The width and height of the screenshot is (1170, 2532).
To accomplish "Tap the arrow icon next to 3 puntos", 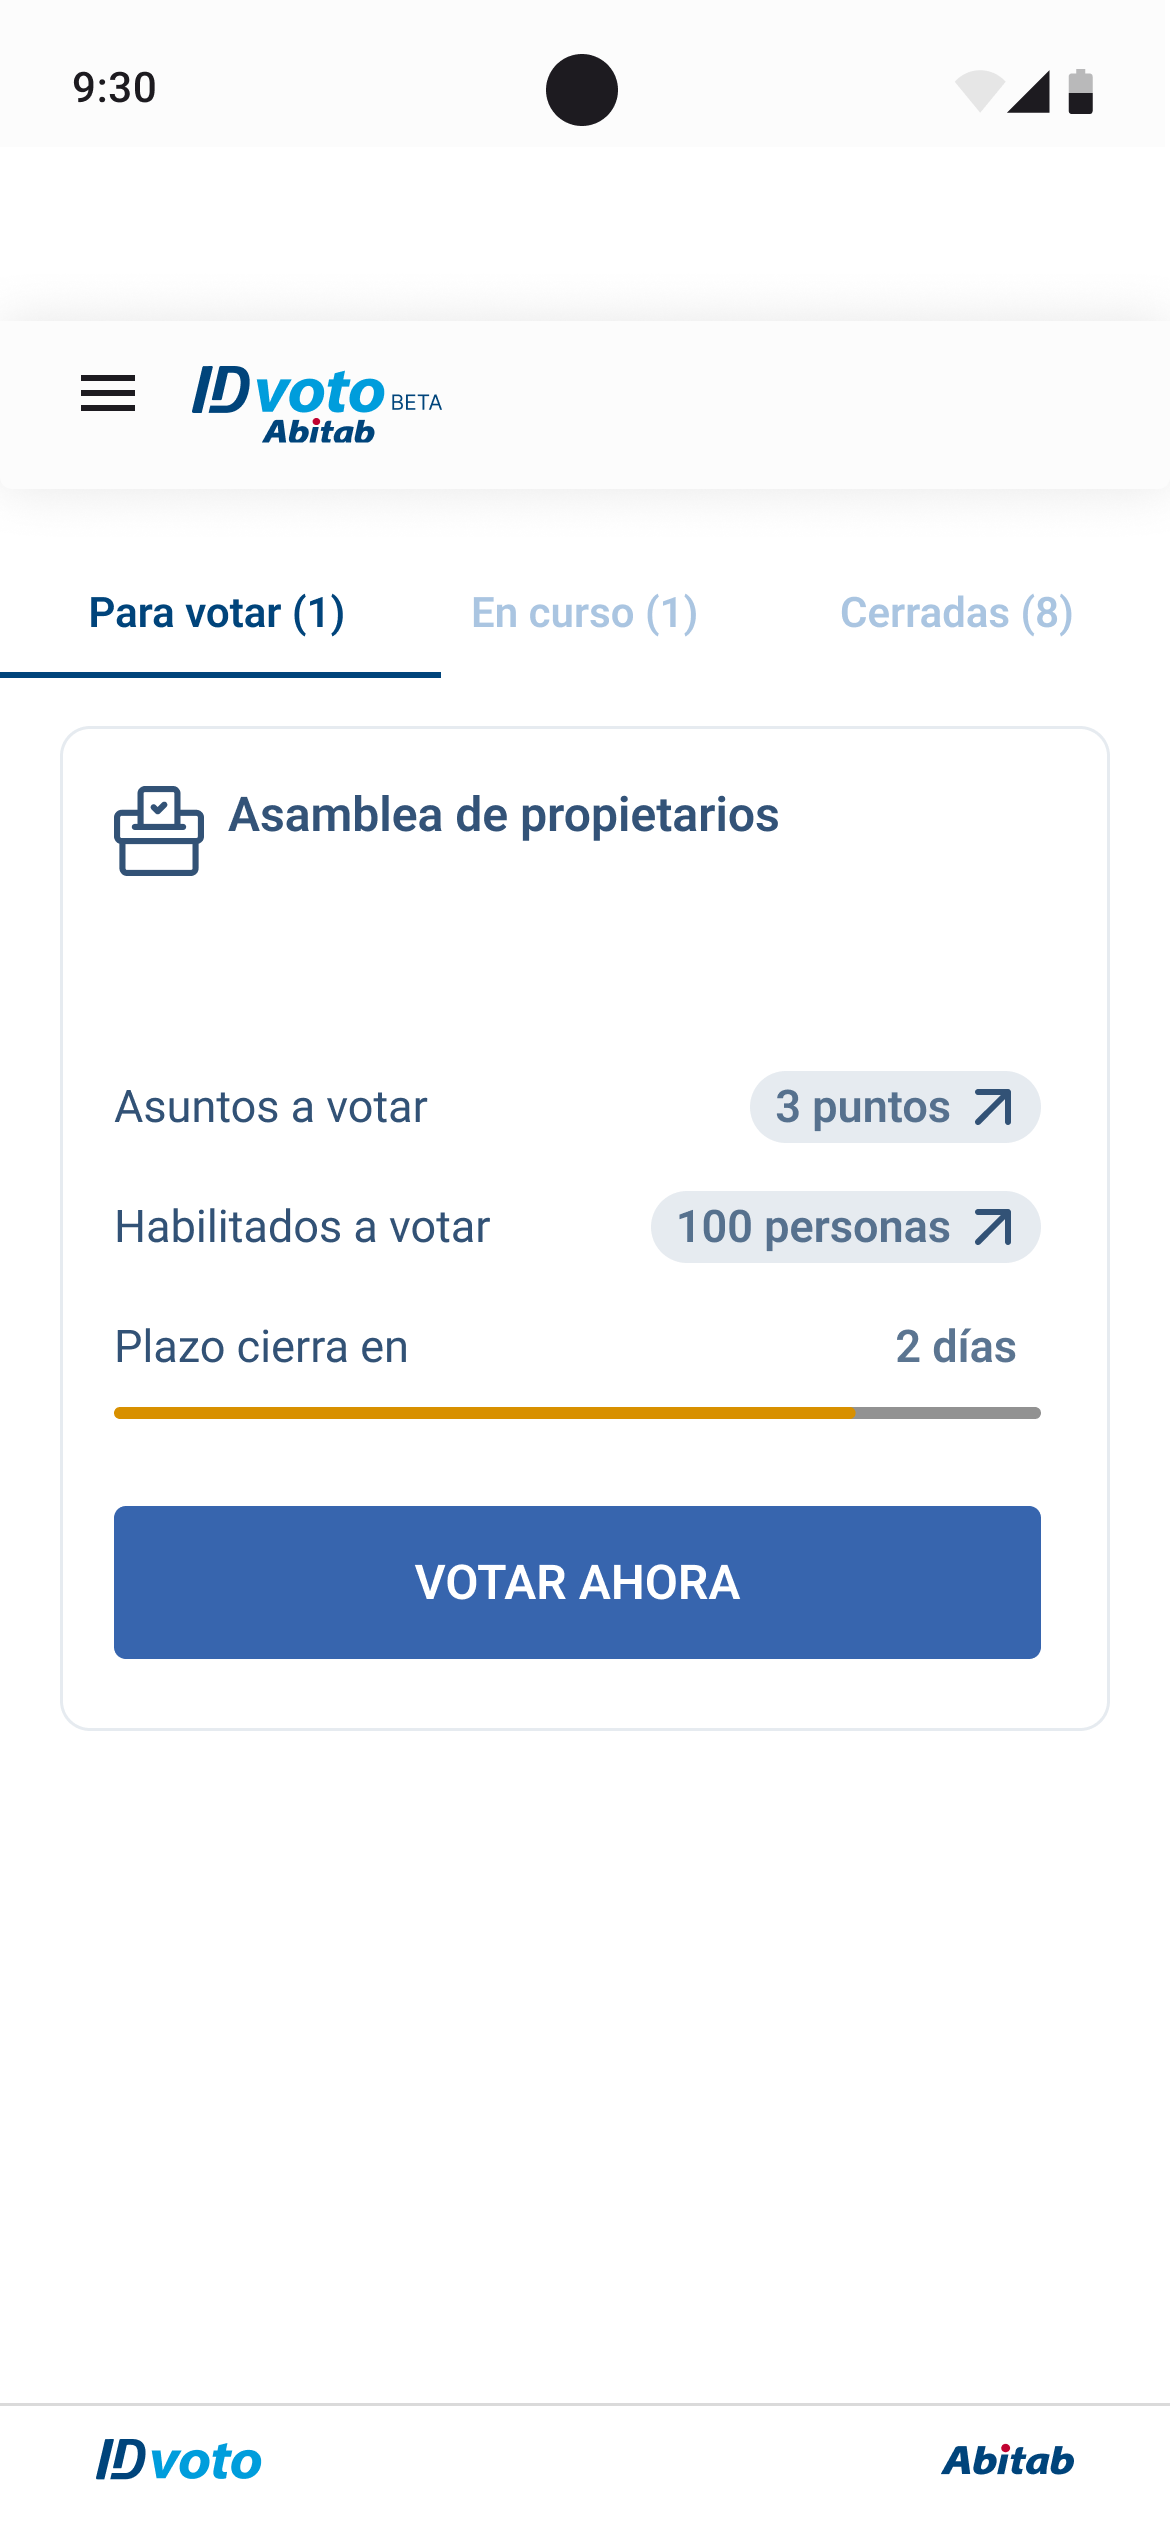I will click(x=993, y=1107).
